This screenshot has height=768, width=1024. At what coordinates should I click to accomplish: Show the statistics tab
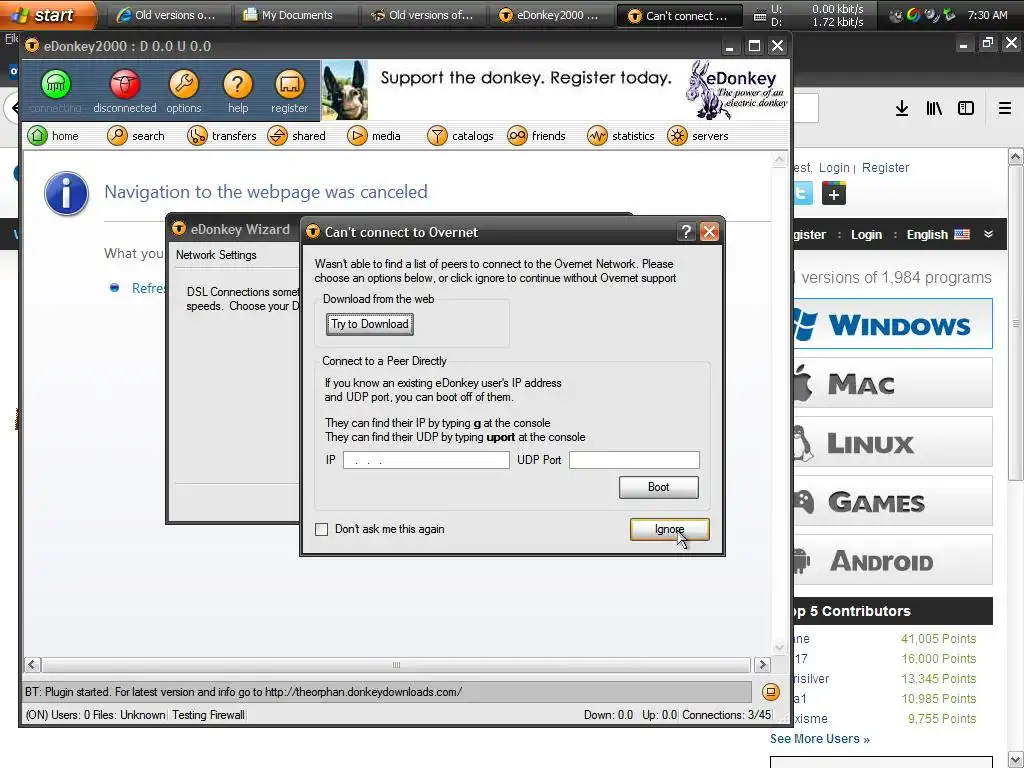click(x=621, y=136)
